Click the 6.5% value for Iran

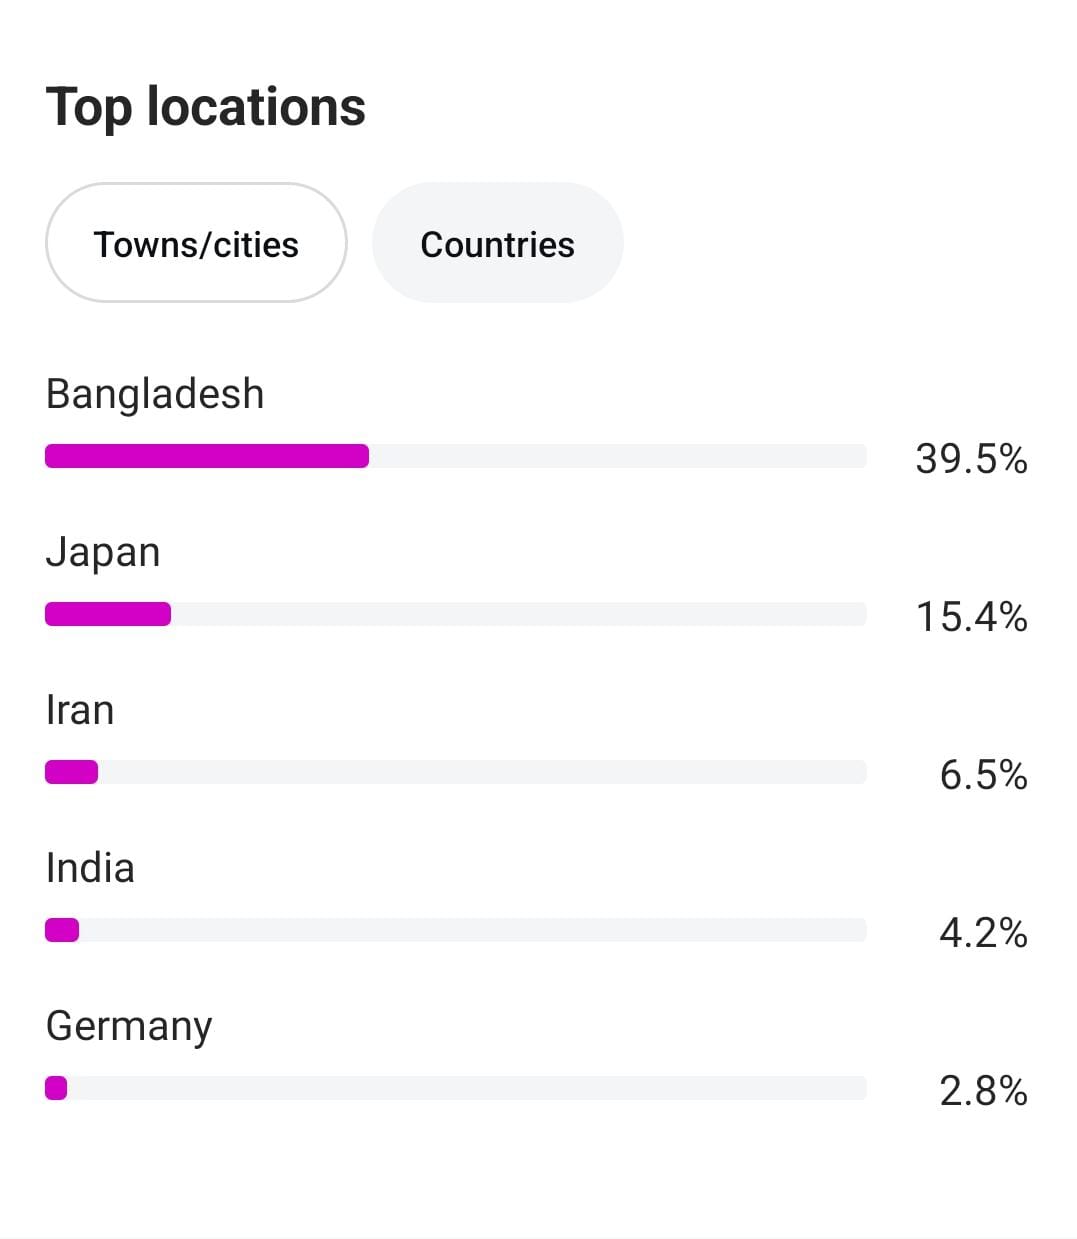(x=983, y=775)
